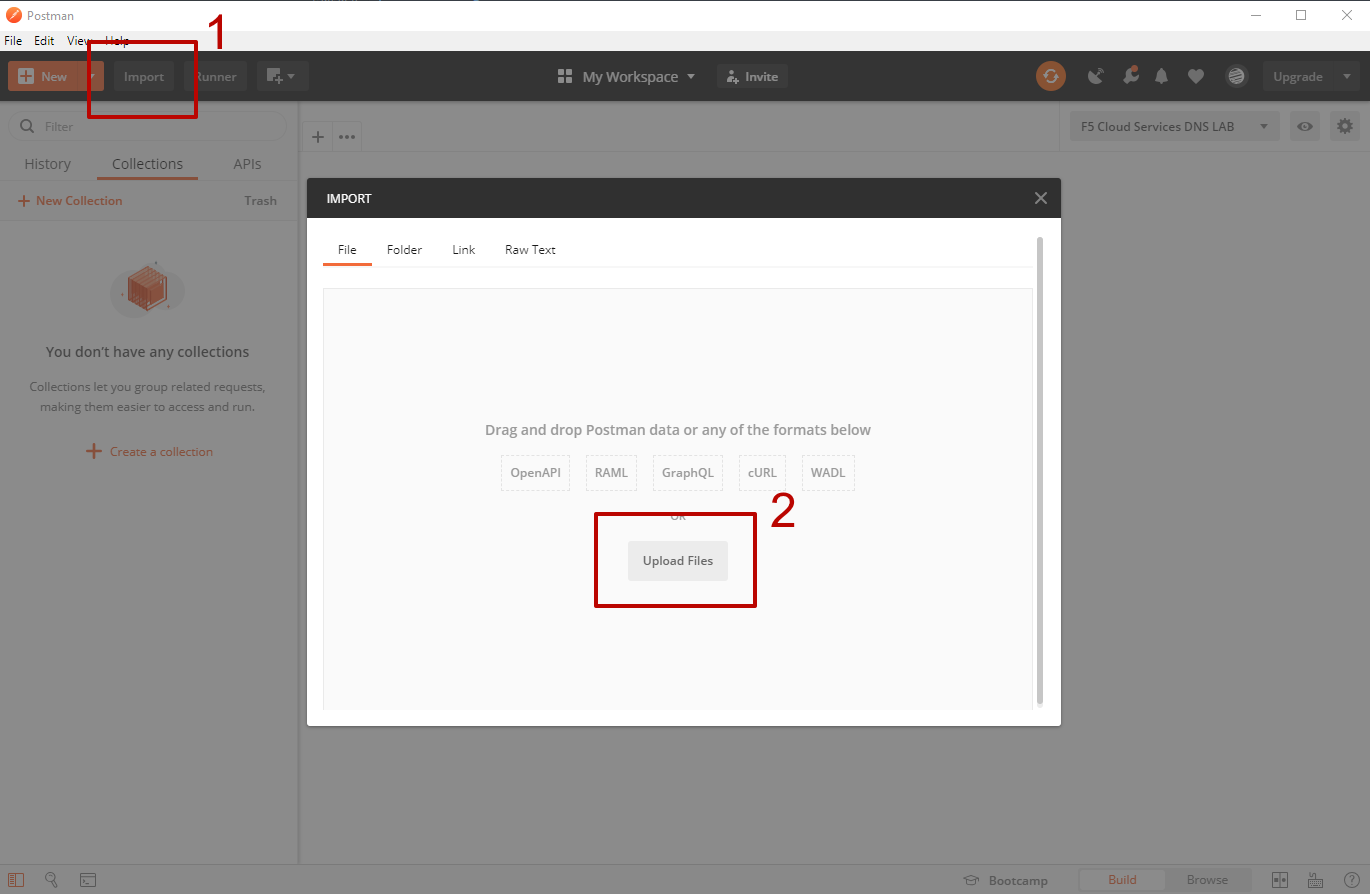Click the Postman logo in title bar

[x=14, y=15]
